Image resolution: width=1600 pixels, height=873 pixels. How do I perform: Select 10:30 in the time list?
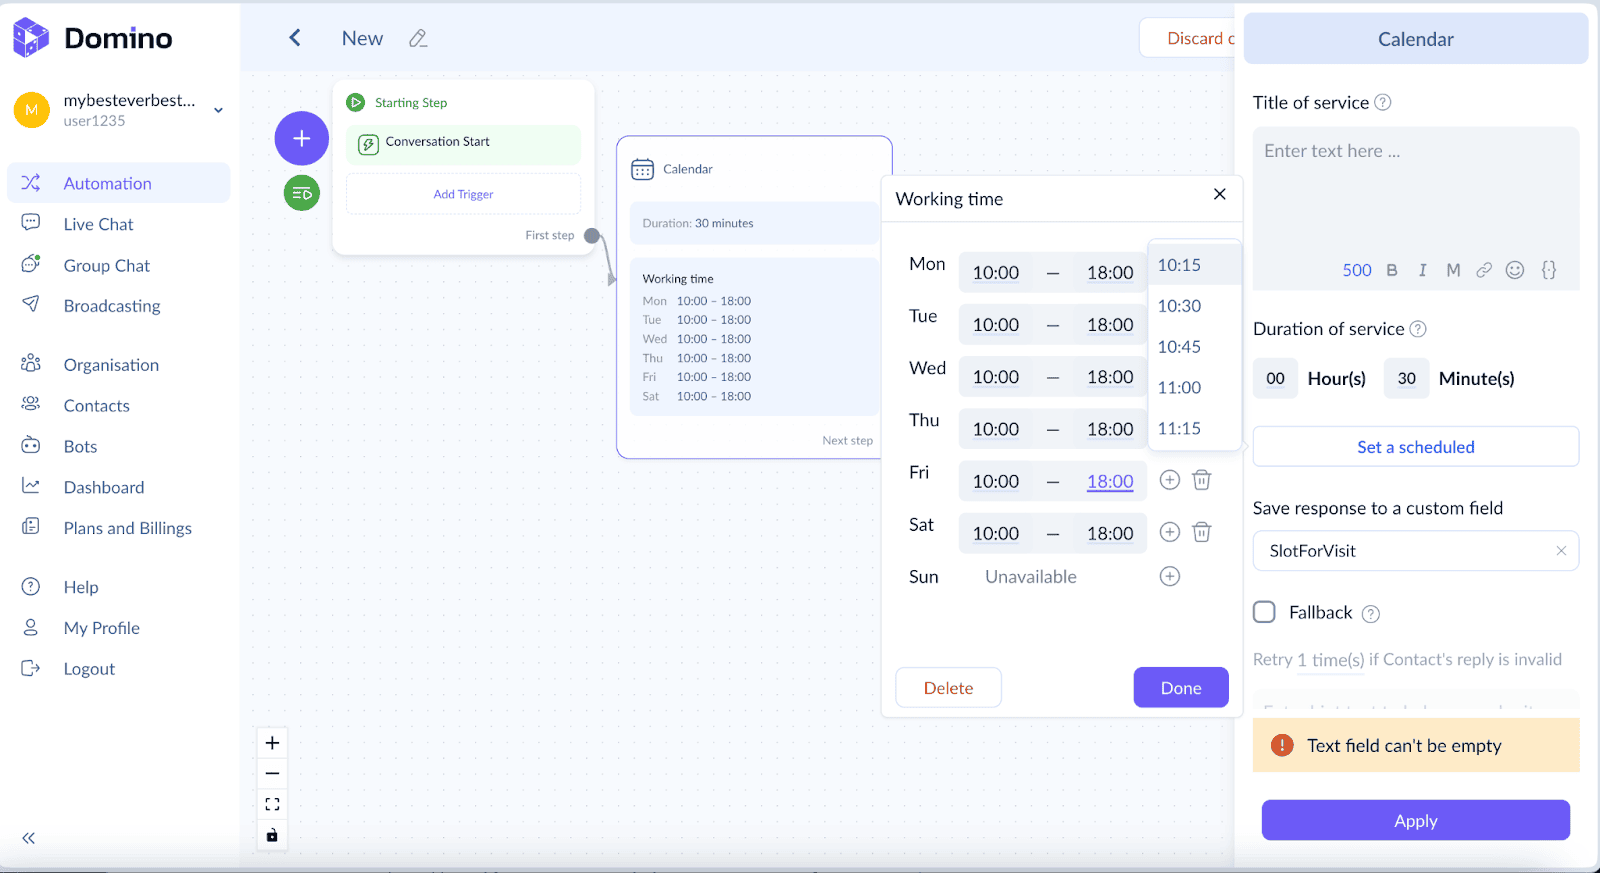(1194, 306)
